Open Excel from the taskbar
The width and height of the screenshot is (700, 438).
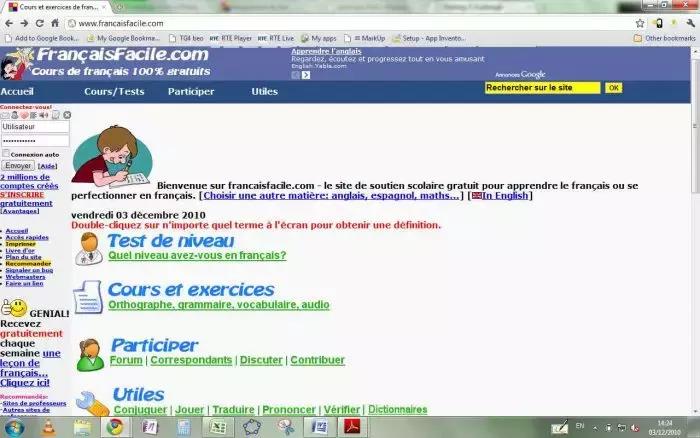pyautogui.click(x=217, y=427)
